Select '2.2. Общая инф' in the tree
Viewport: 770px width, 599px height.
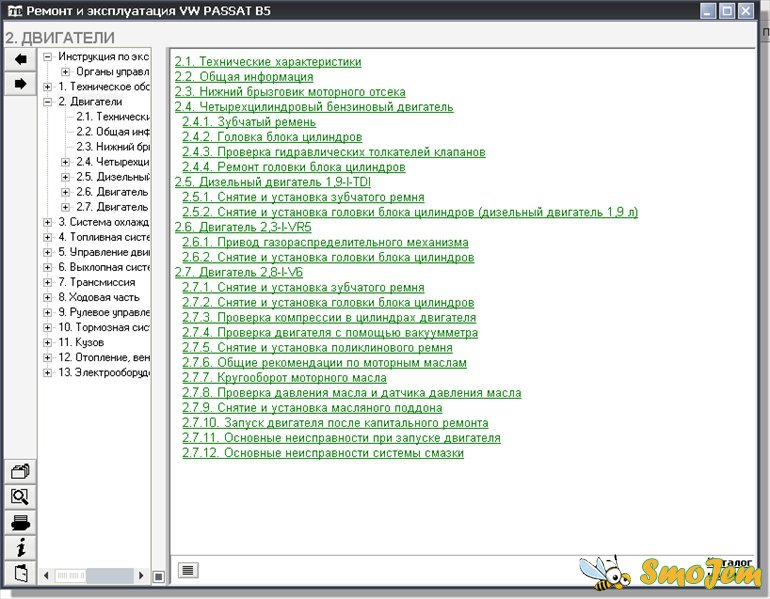[x=112, y=132]
